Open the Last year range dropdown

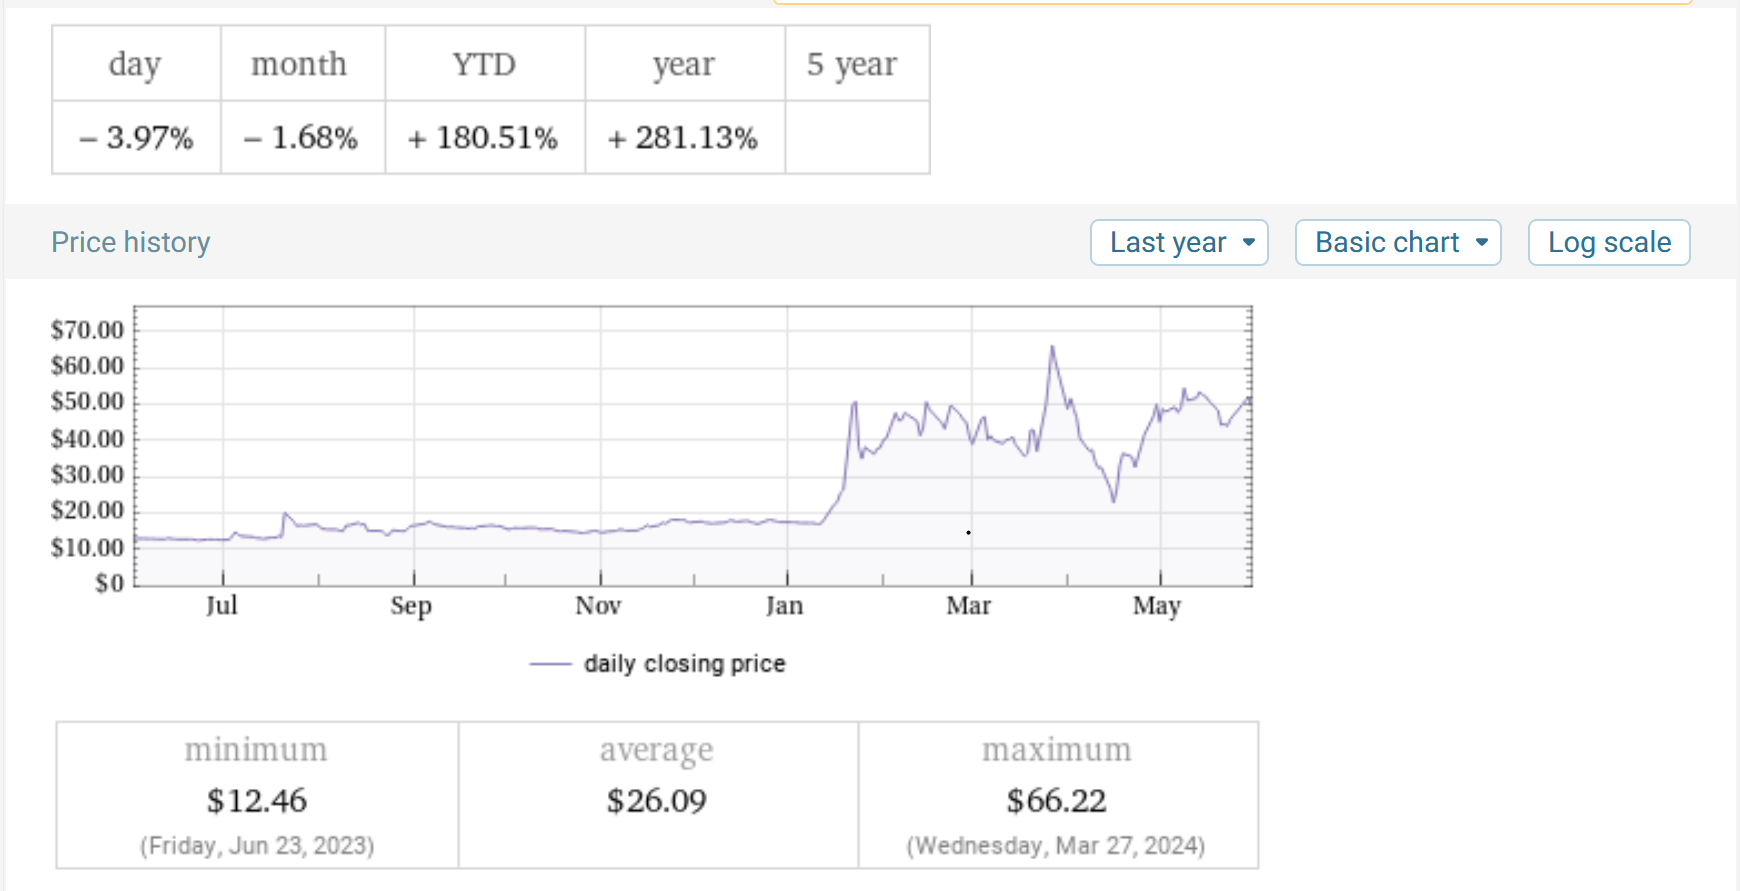pyautogui.click(x=1179, y=243)
